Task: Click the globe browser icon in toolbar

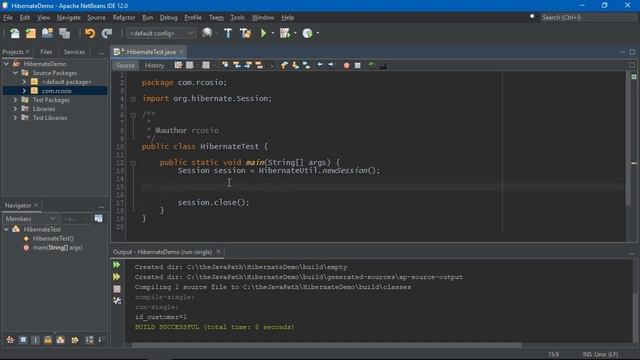Action: point(207,33)
